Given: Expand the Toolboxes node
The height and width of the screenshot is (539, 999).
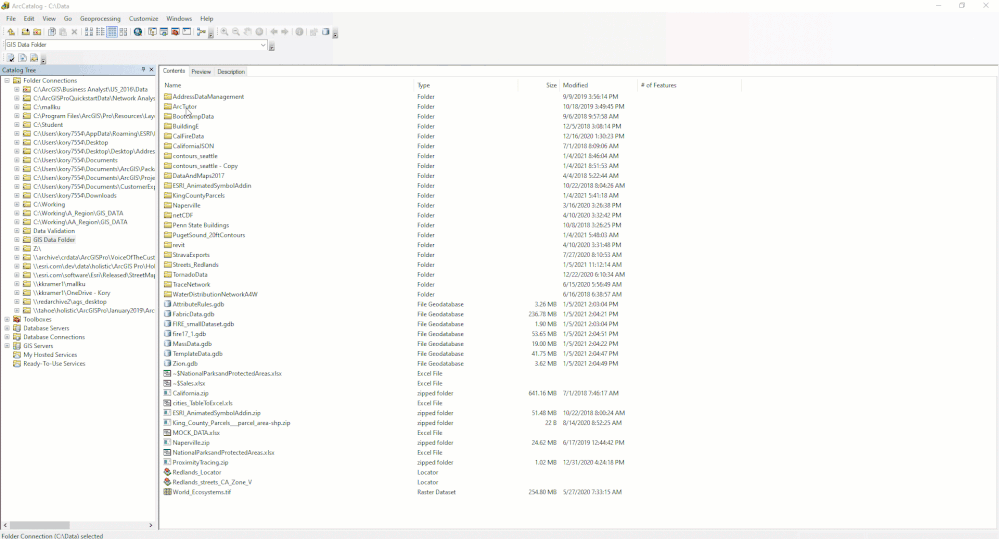Looking at the screenshot, I should click(x=7, y=319).
